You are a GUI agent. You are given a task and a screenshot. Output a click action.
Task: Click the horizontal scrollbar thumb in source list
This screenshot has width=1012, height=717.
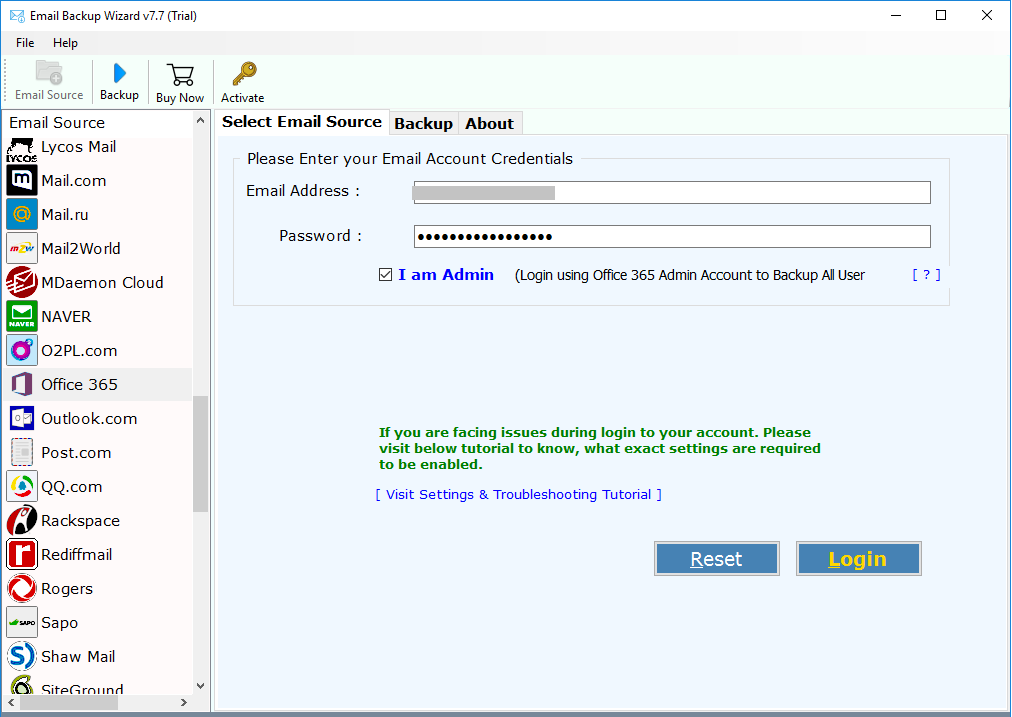tap(69, 702)
